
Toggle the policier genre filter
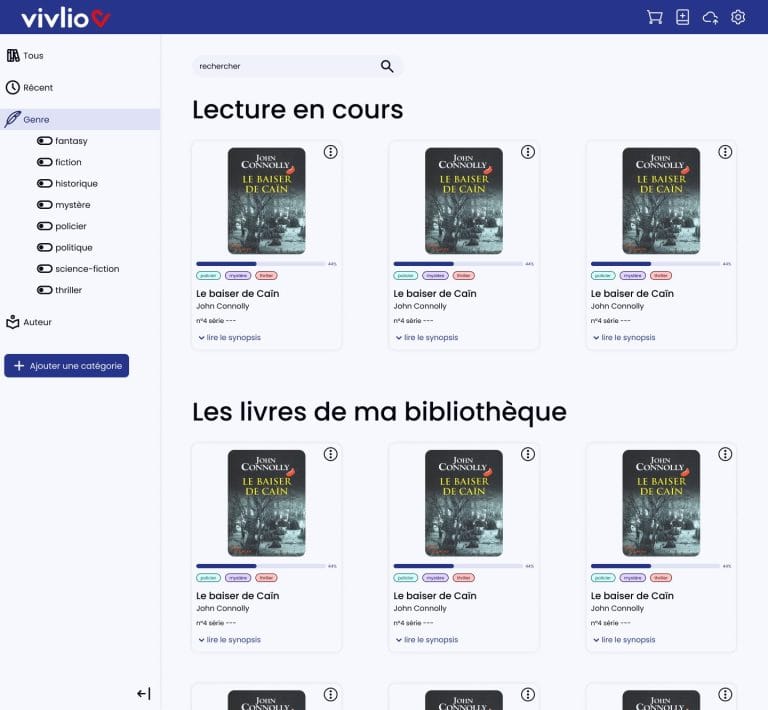45,226
